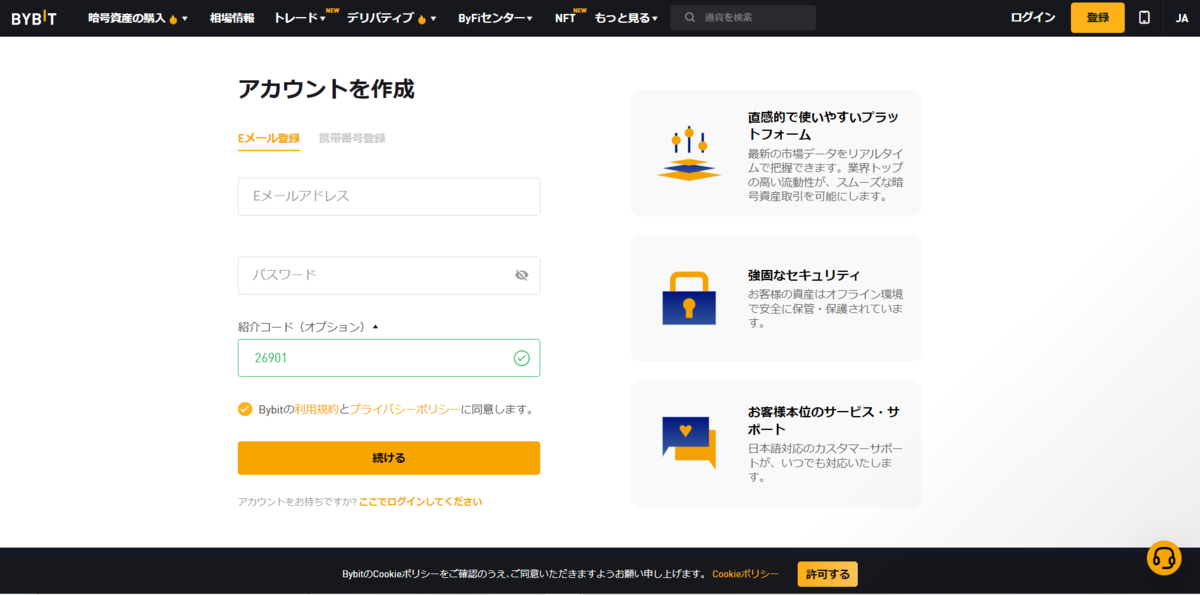Open the customer support headset chat
The height and width of the screenshot is (595, 1200).
point(1163,558)
